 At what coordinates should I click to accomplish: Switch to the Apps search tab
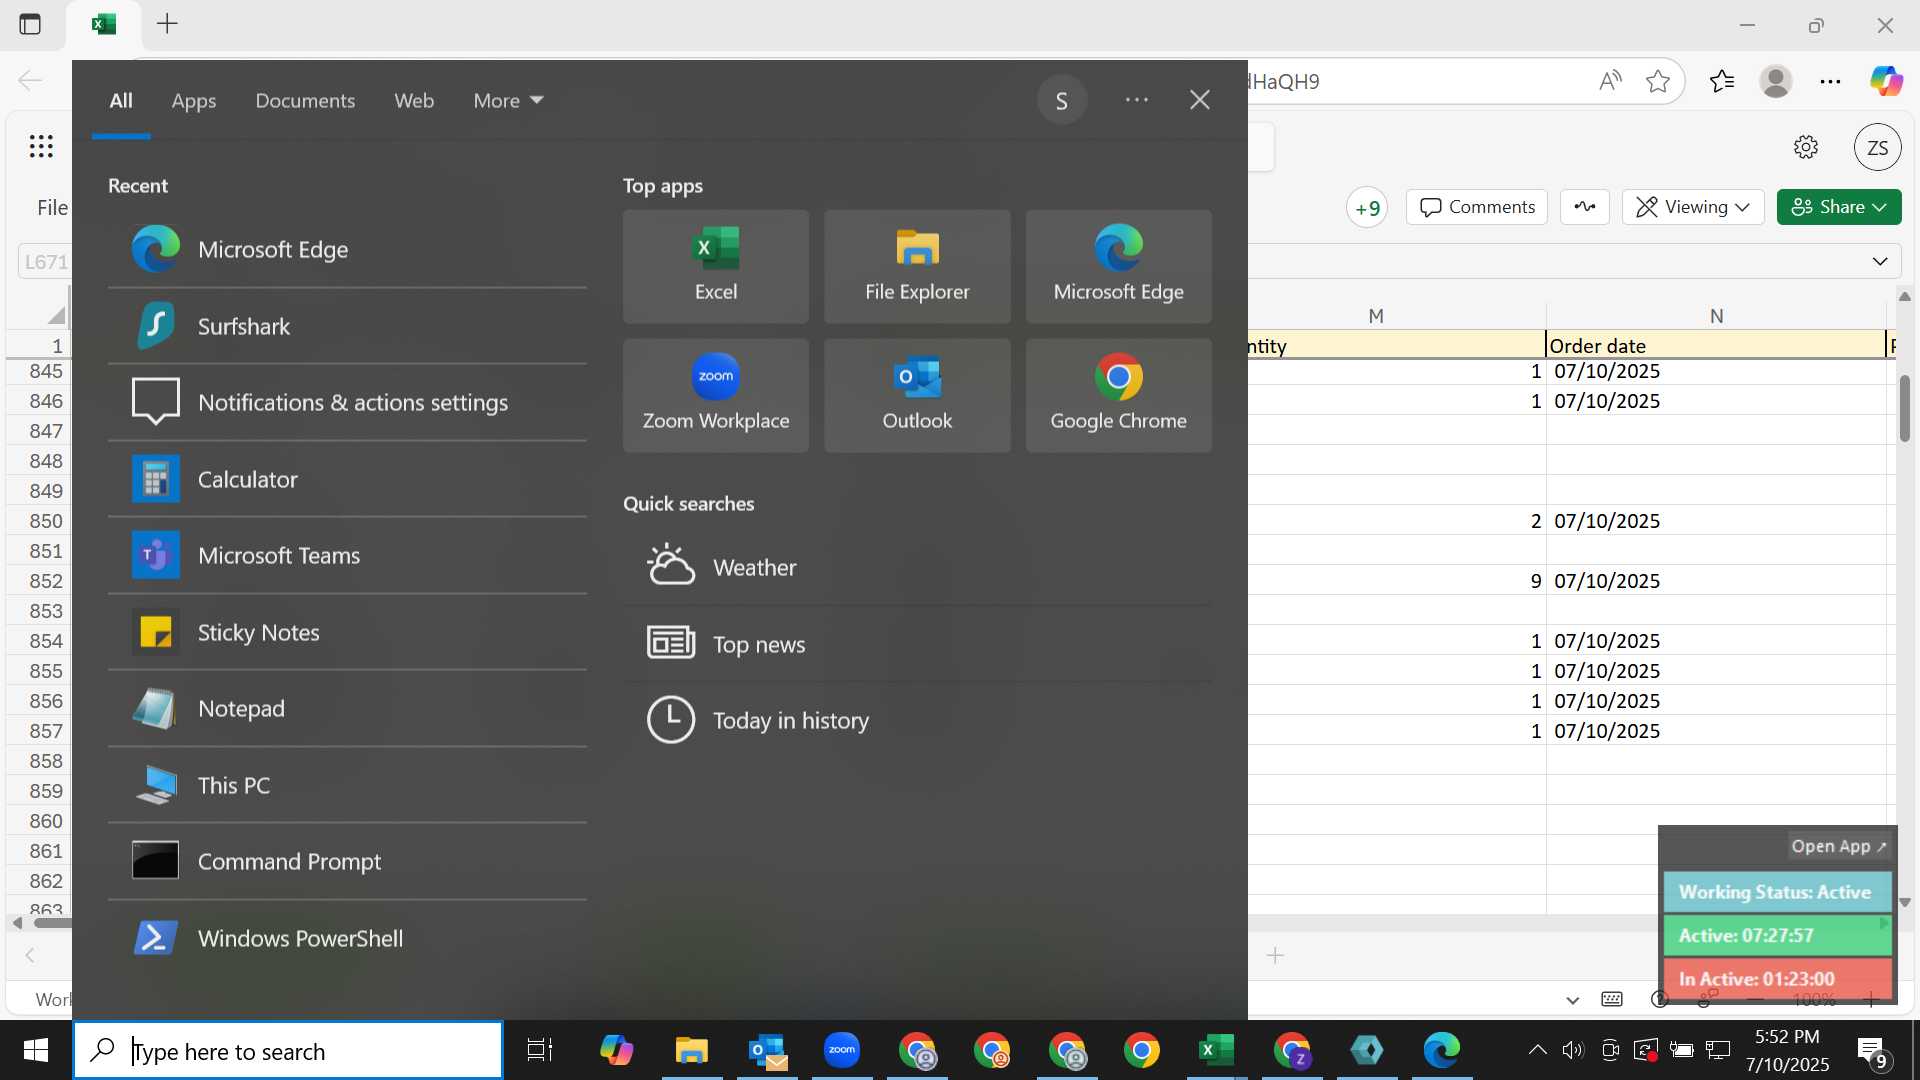click(x=193, y=100)
